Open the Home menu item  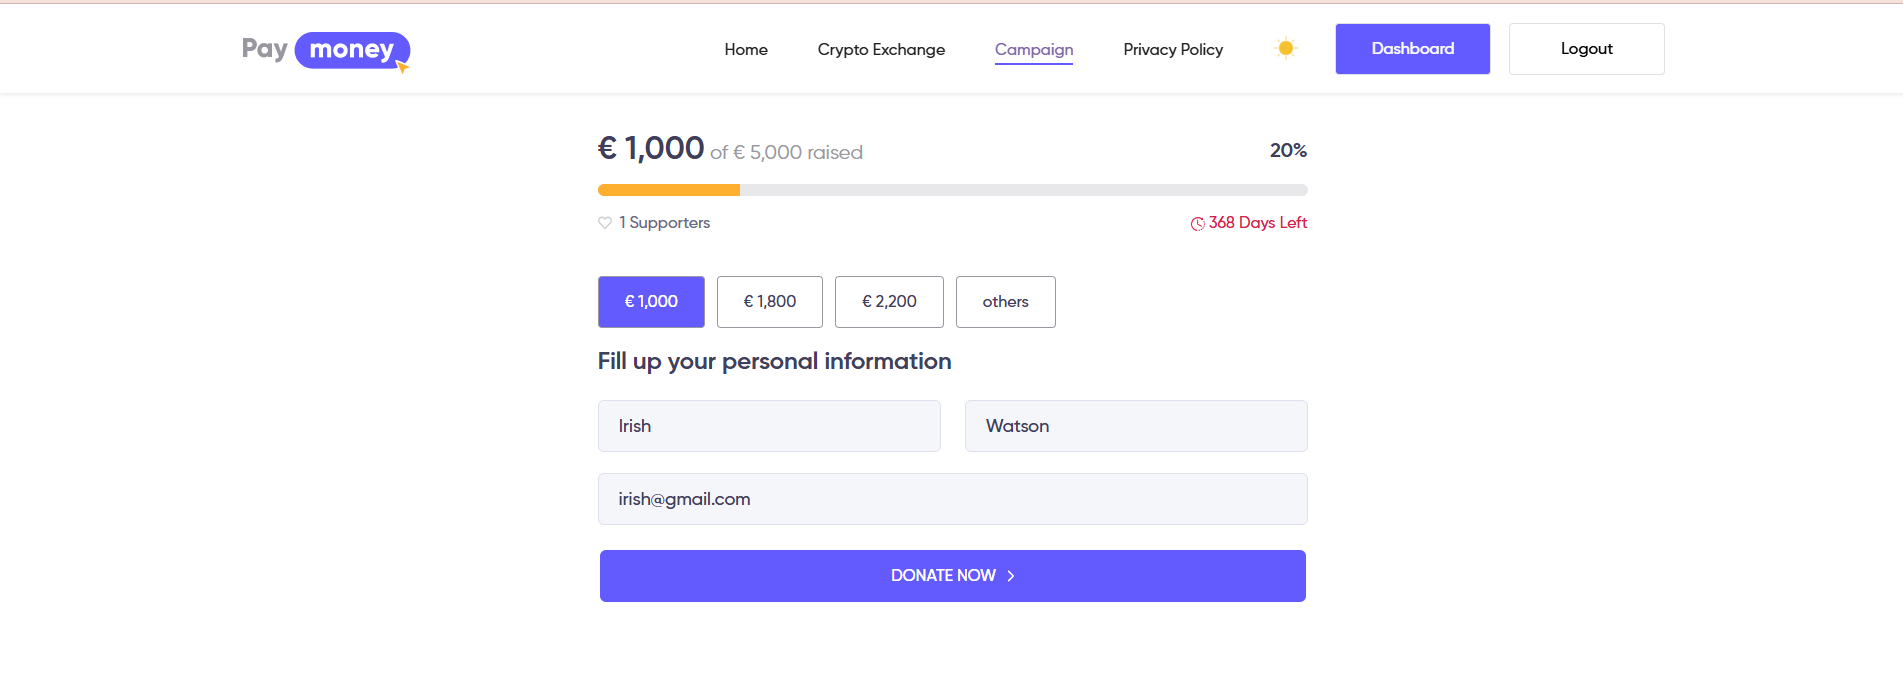point(746,50)
